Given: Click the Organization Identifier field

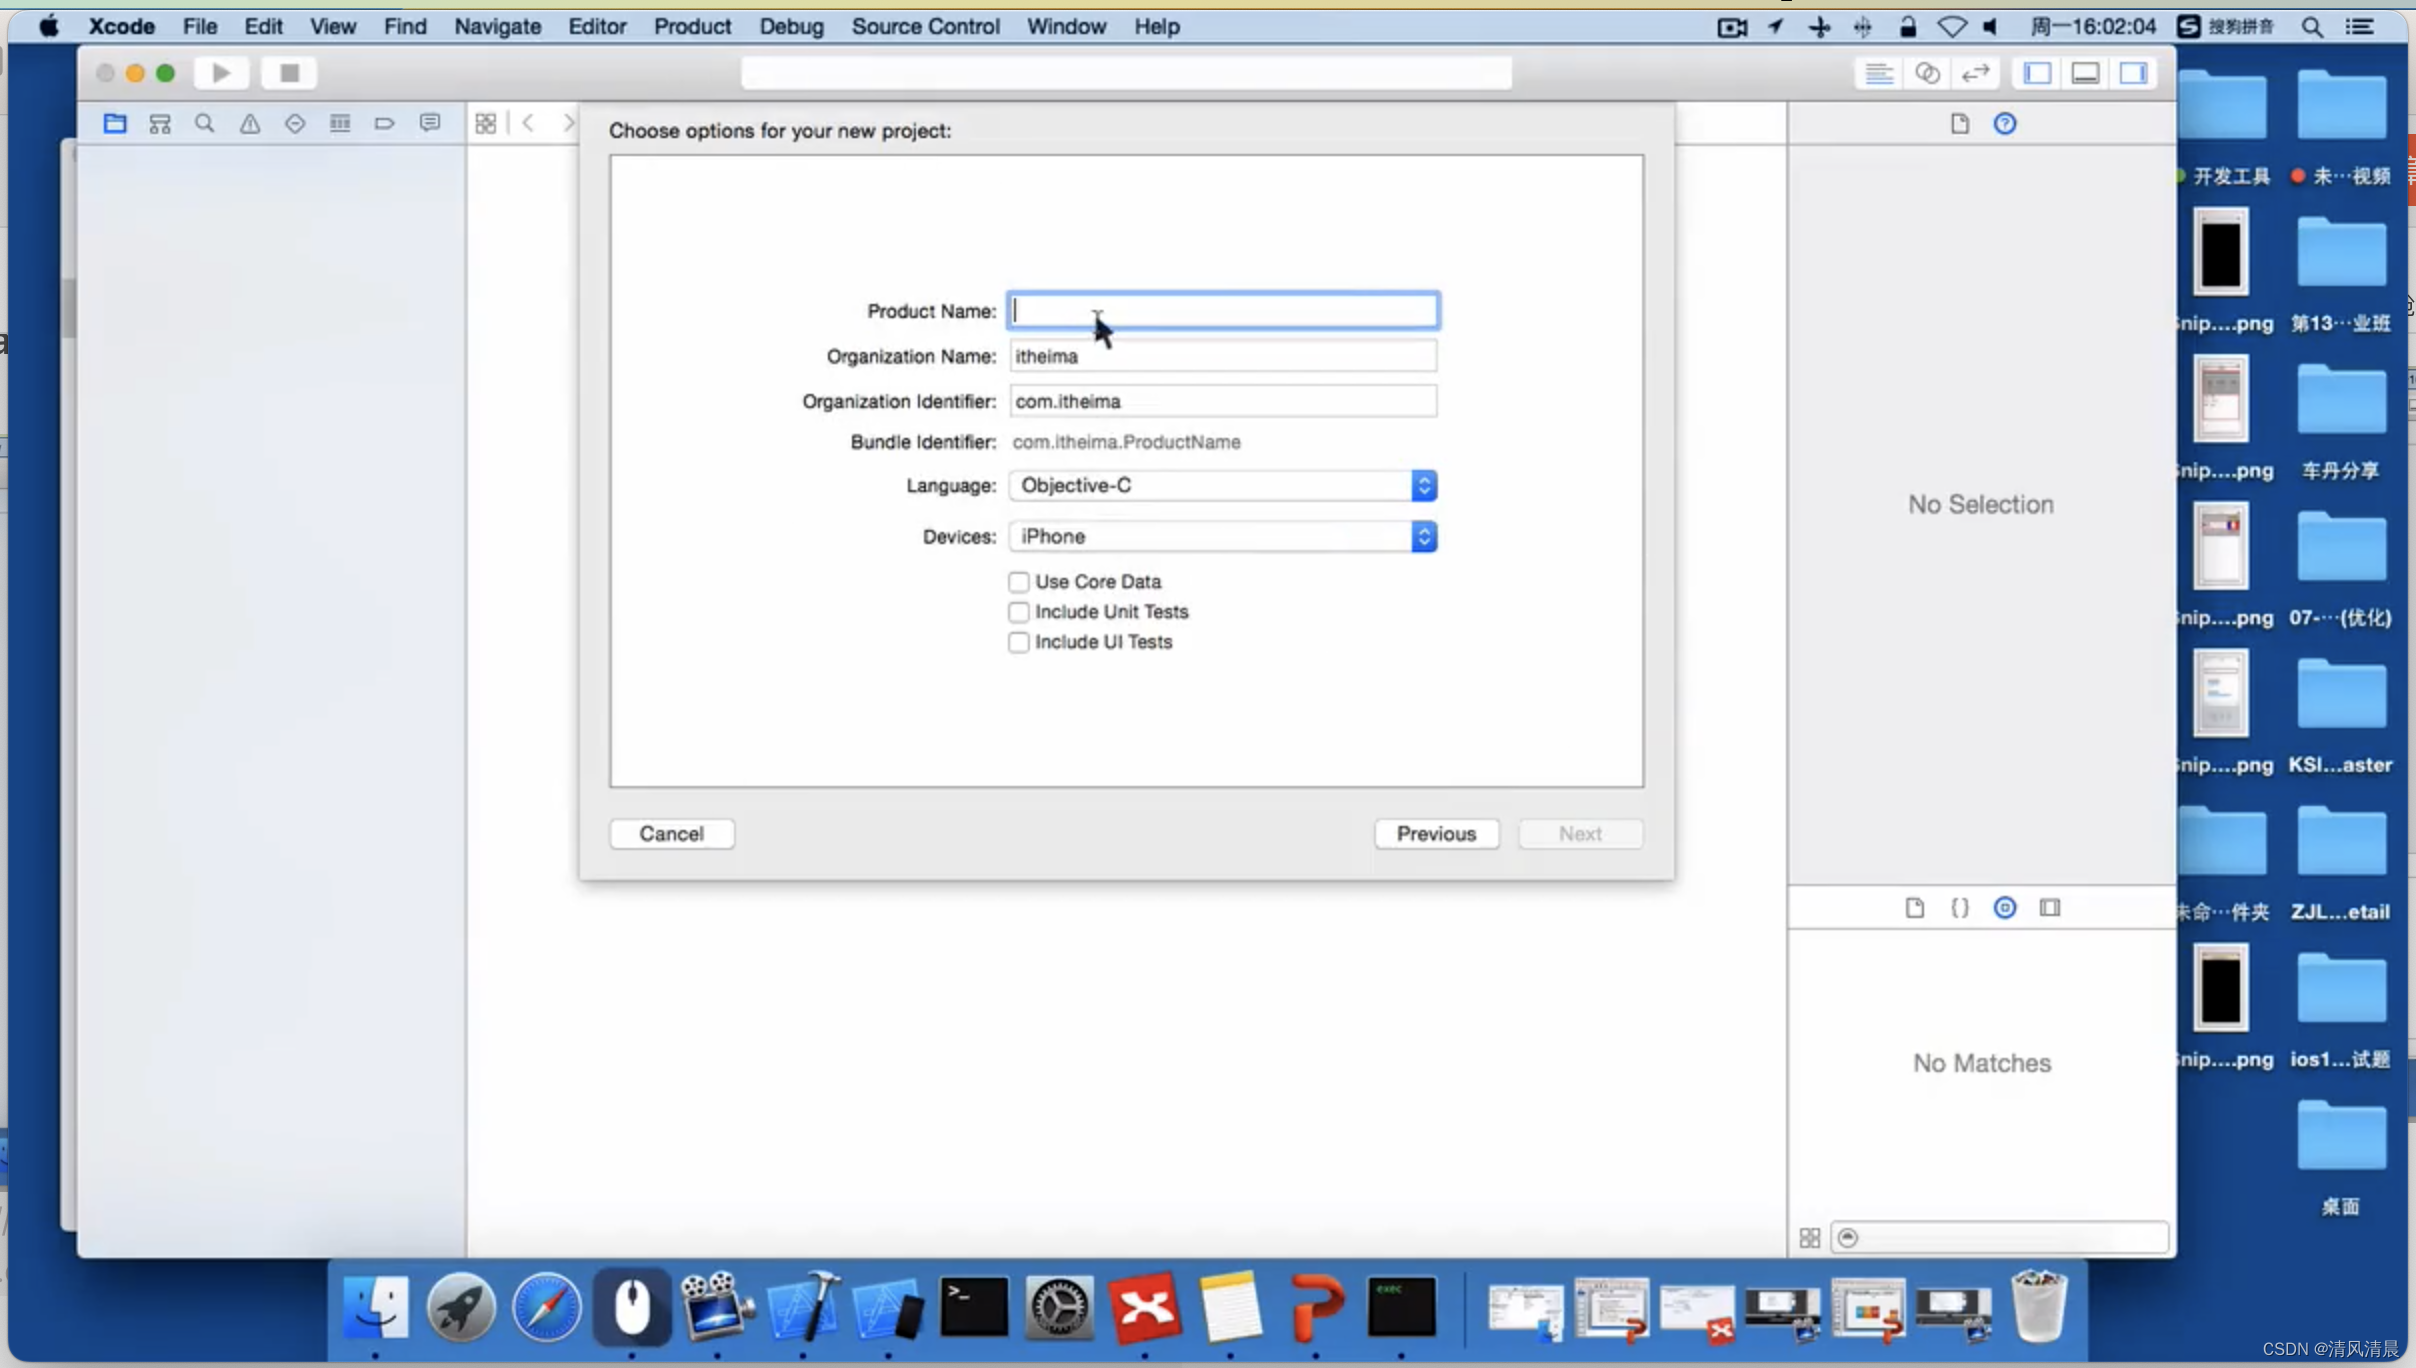Looking at the screenshot, I should (1223, 400).
